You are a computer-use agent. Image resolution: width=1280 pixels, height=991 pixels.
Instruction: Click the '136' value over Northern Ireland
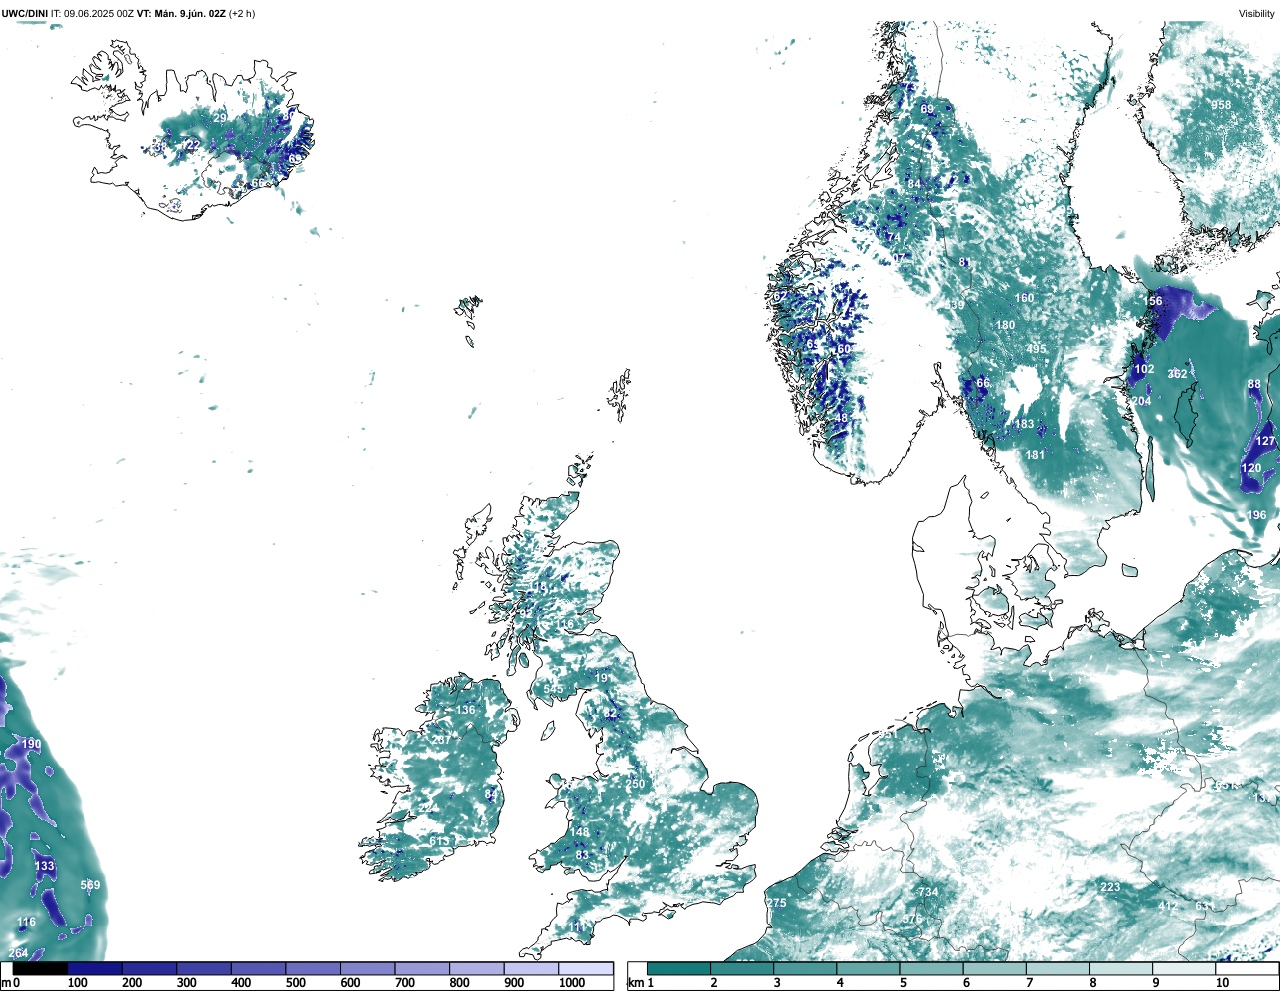(465, 710)
